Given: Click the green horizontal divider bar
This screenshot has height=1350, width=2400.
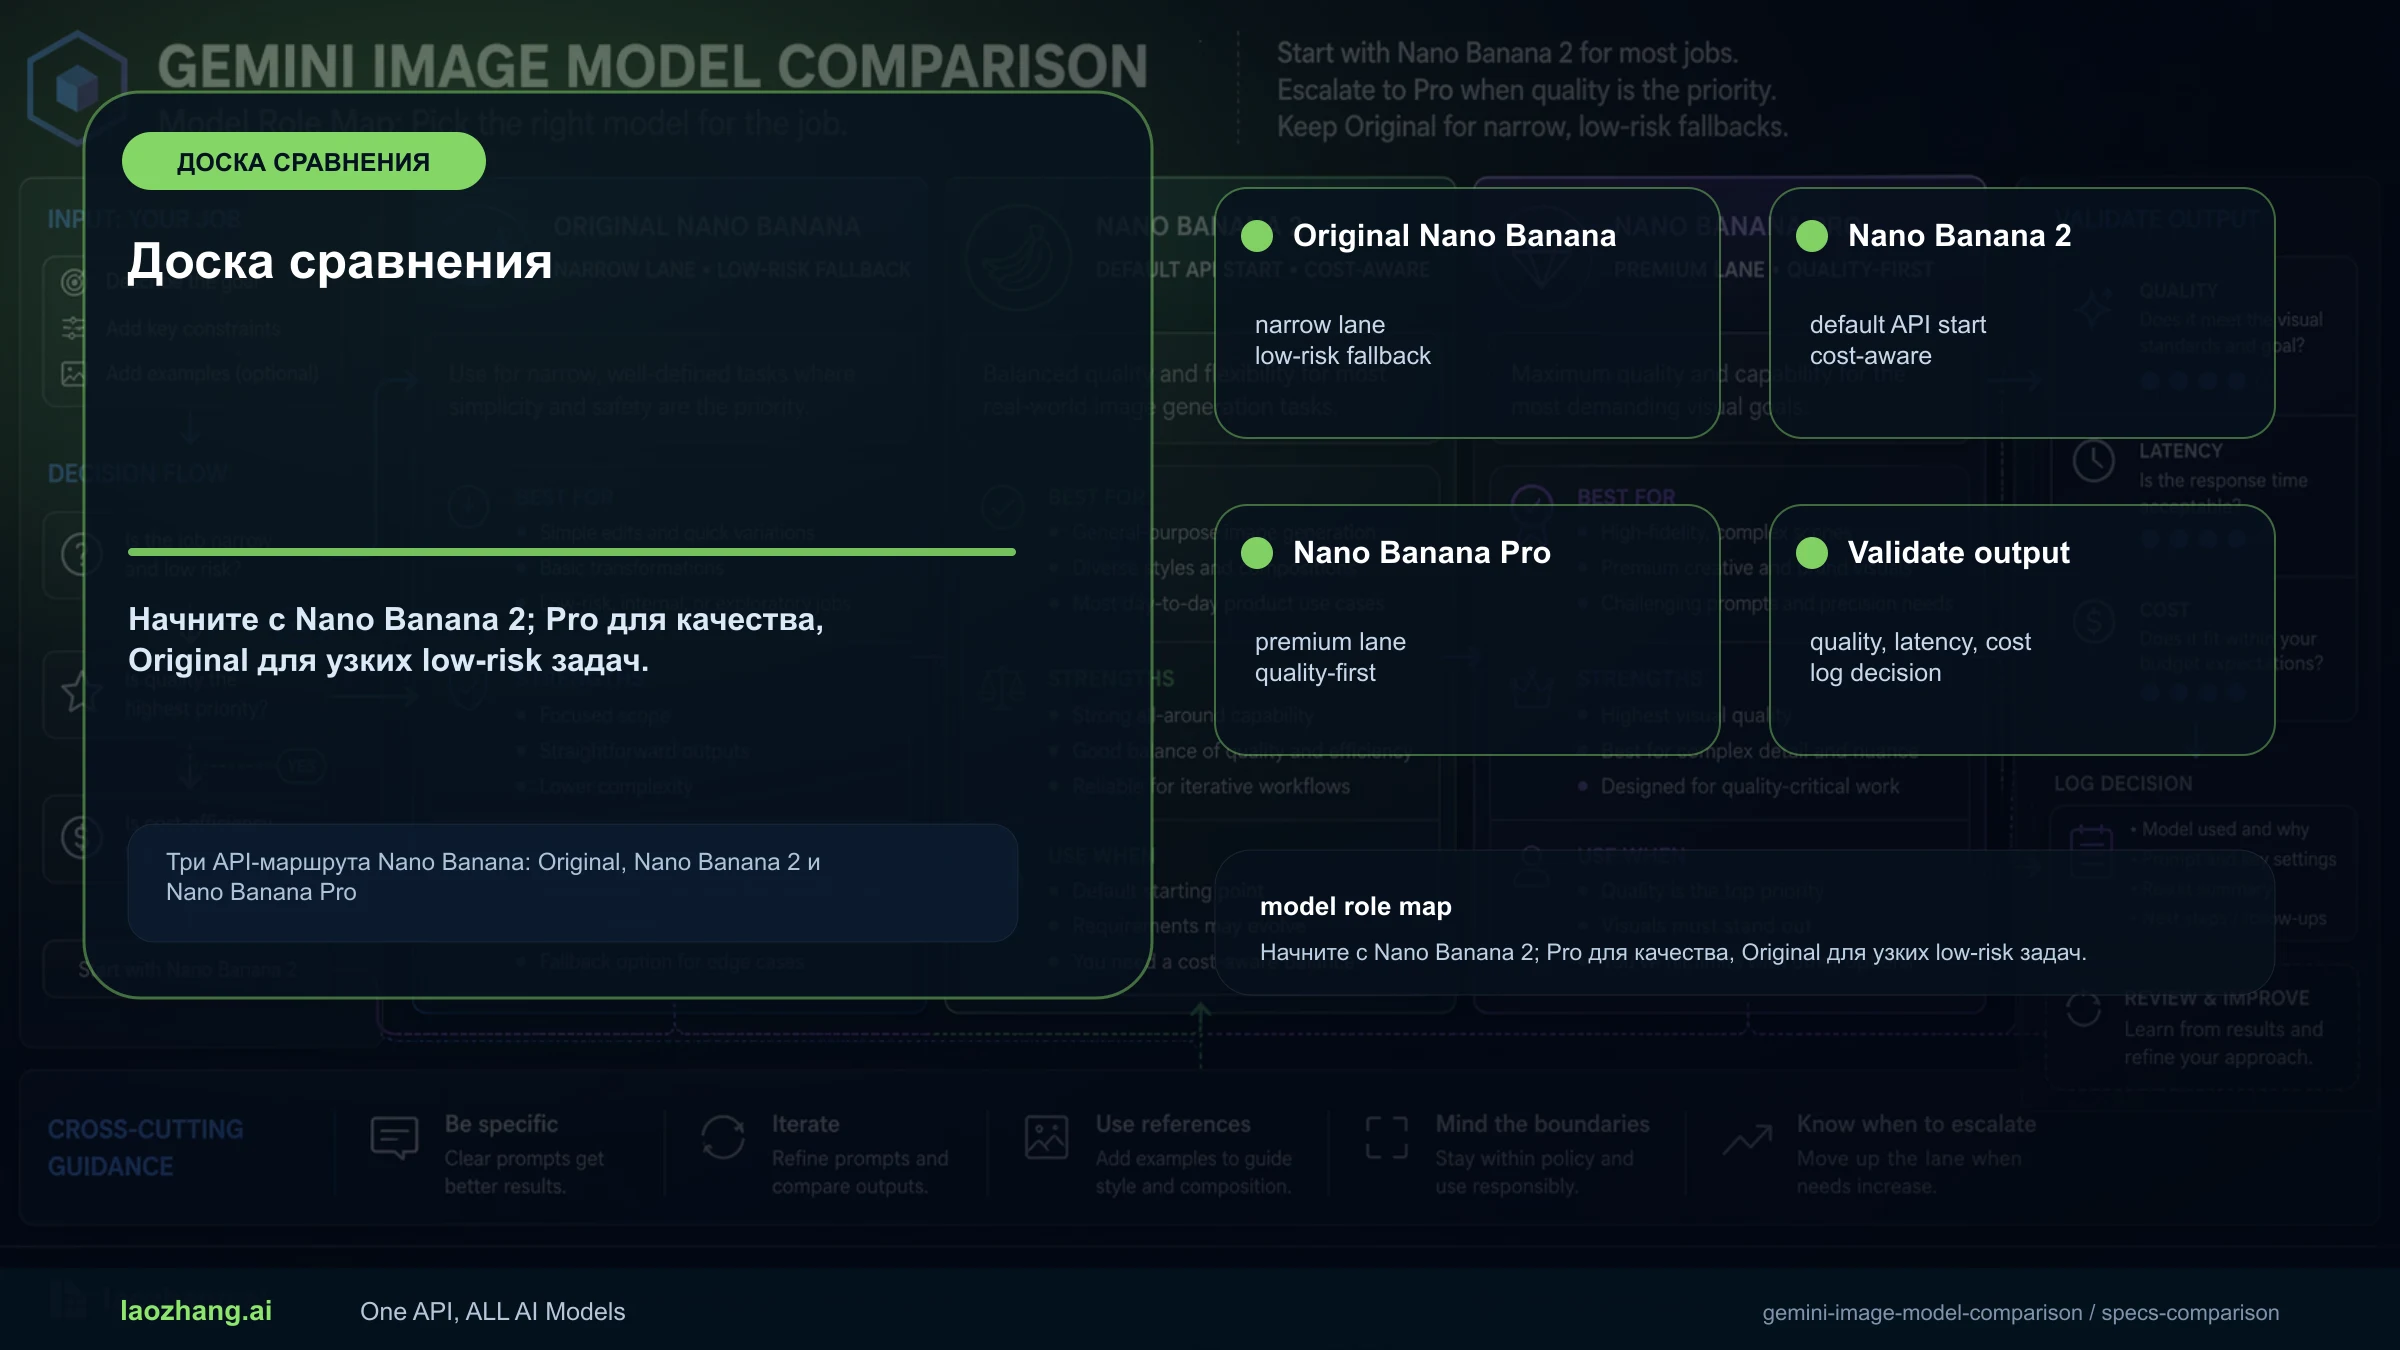Looking at the screenshot, I should tap(572, 552).
